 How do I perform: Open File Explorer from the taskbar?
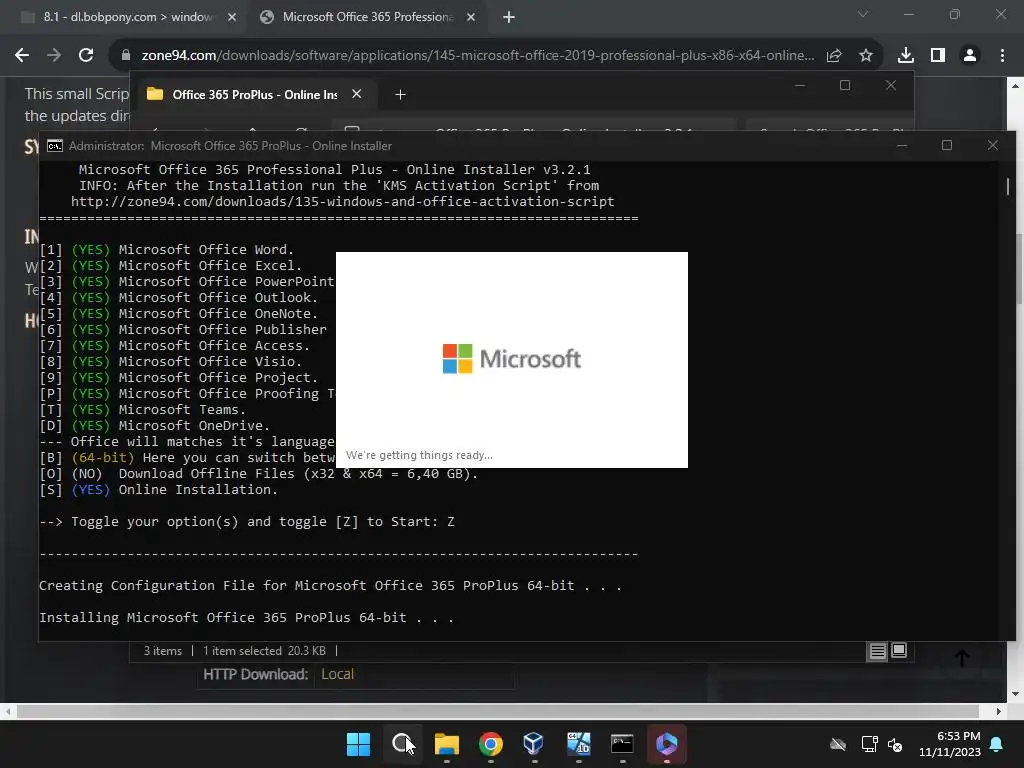(447, 744)
